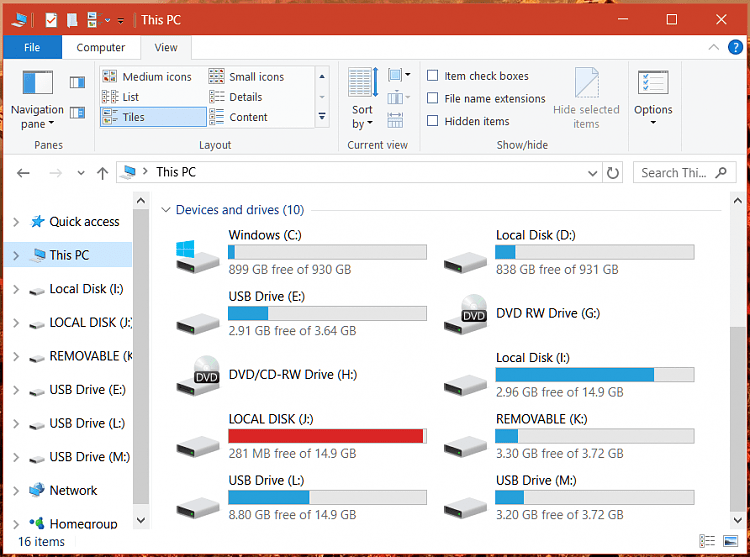750x557 pixels.
Task: Switch to details view in status bar
Action: tap(707, 541)
